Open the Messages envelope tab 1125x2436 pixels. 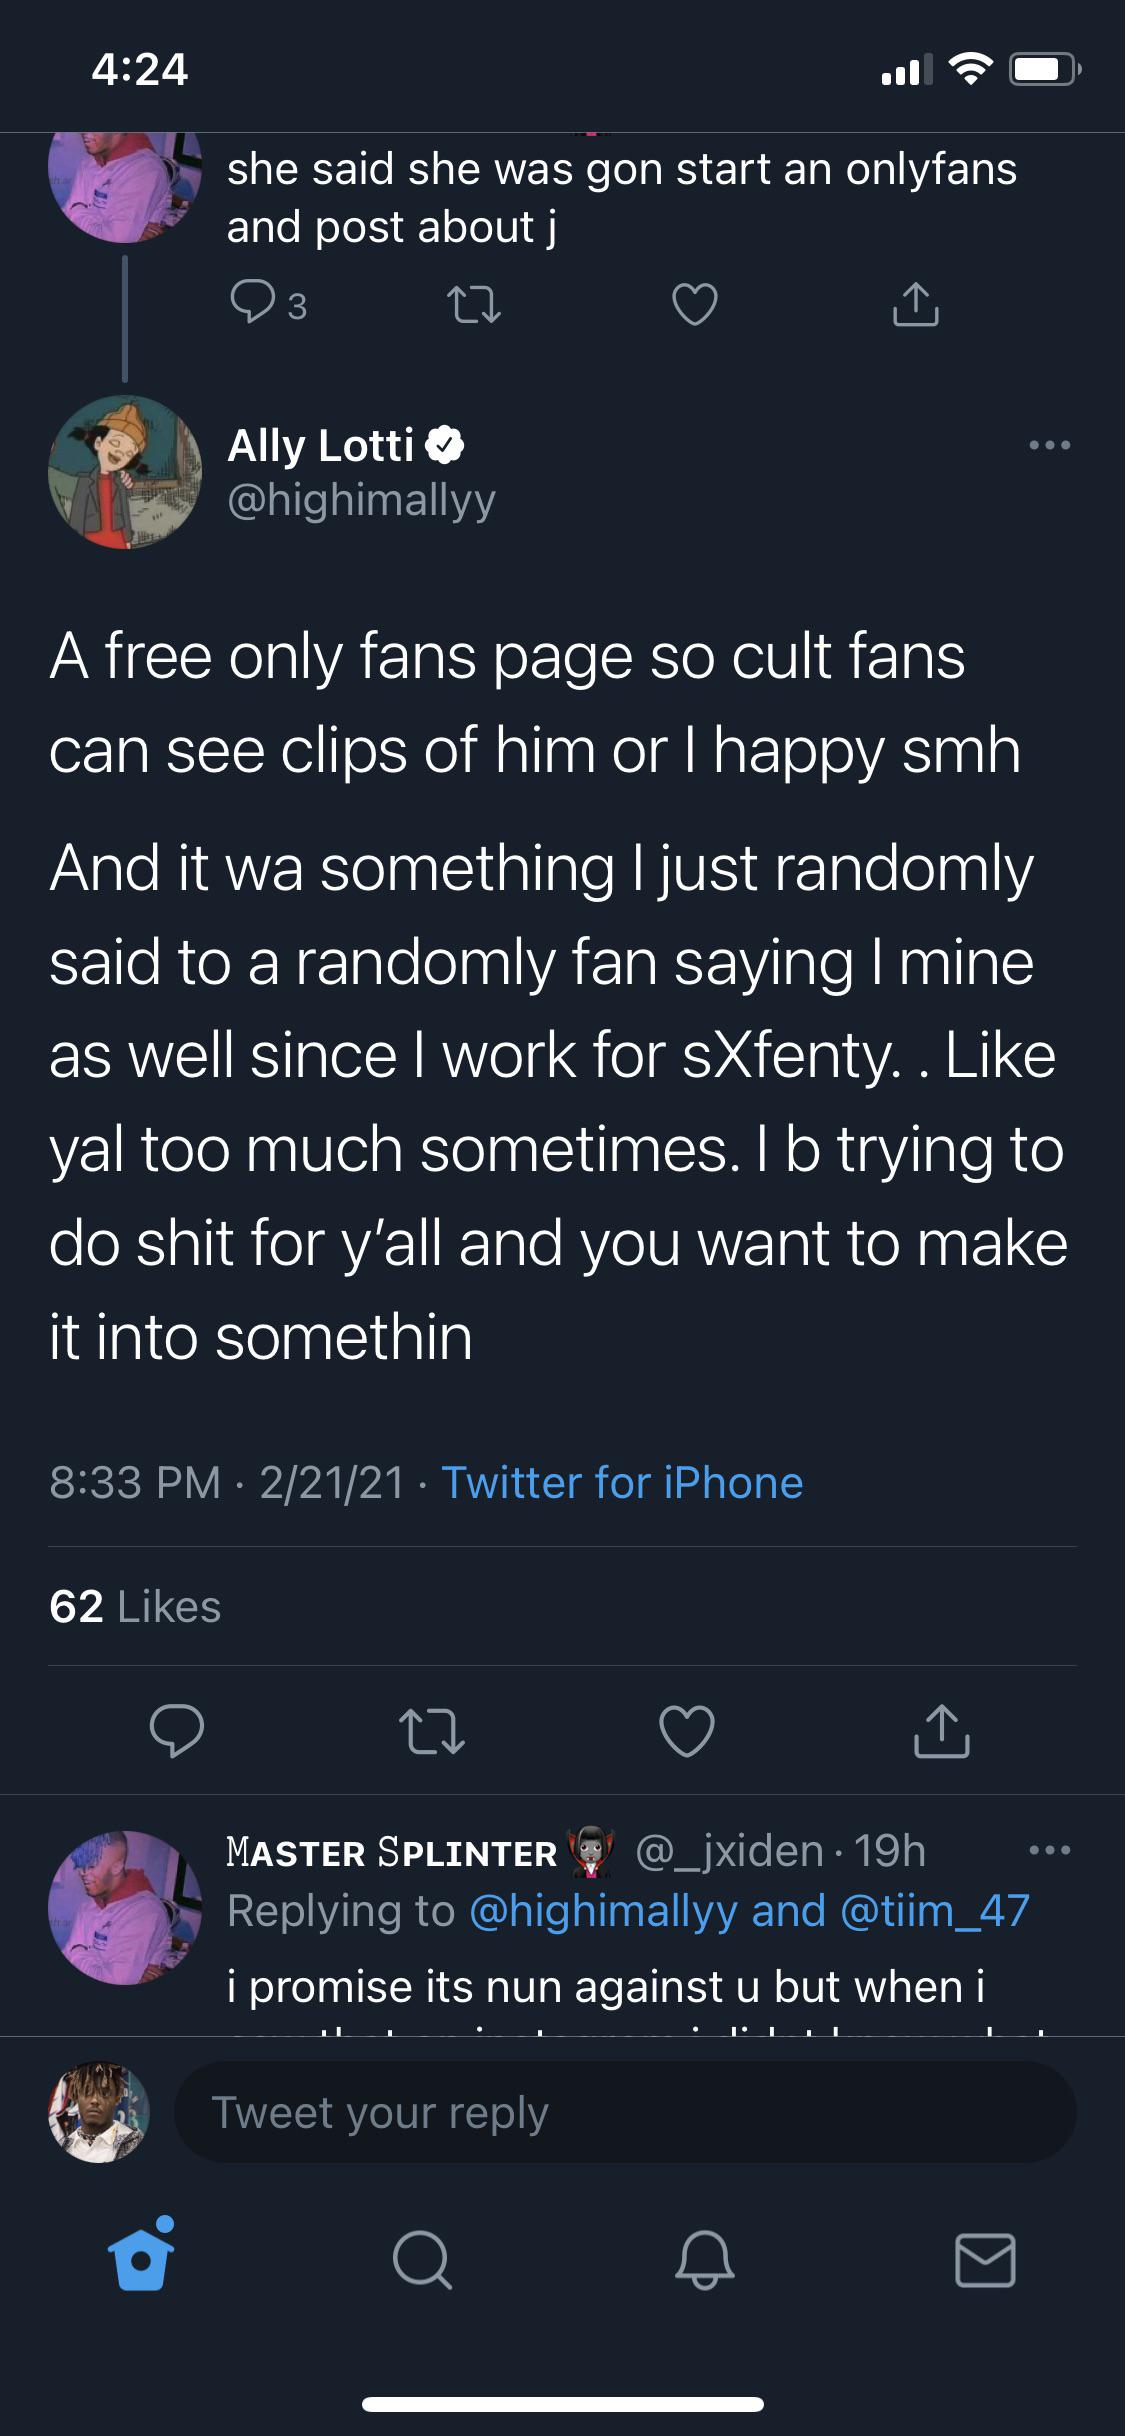[x=985, y=2260]
